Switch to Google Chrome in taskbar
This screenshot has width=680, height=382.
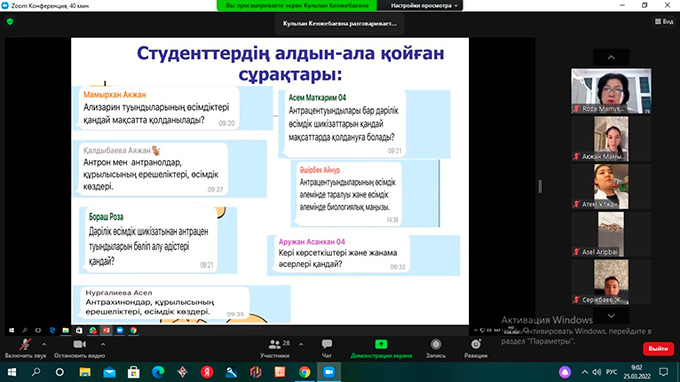[x=304, y=372]
